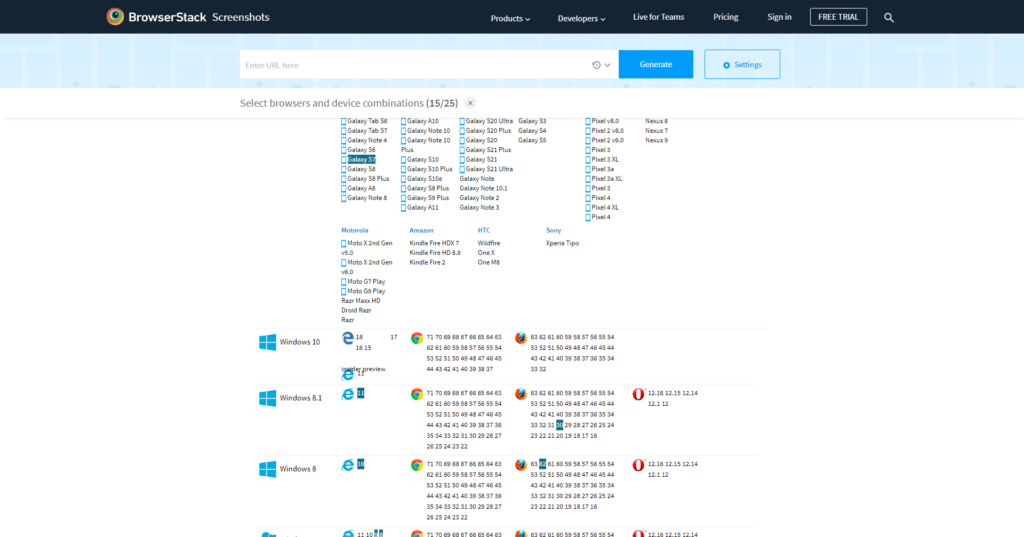Viewport: 1024px width, 537px height.
Task: Click the Internet Explorer icon for Windows 8.1
Action: point(347,394)
